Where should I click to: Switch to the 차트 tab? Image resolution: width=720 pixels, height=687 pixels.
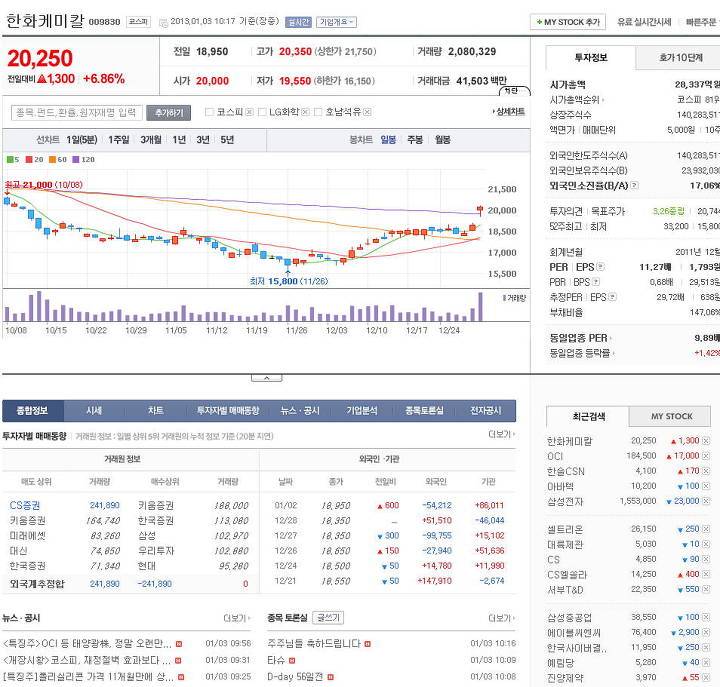click(x=156, y=411)
